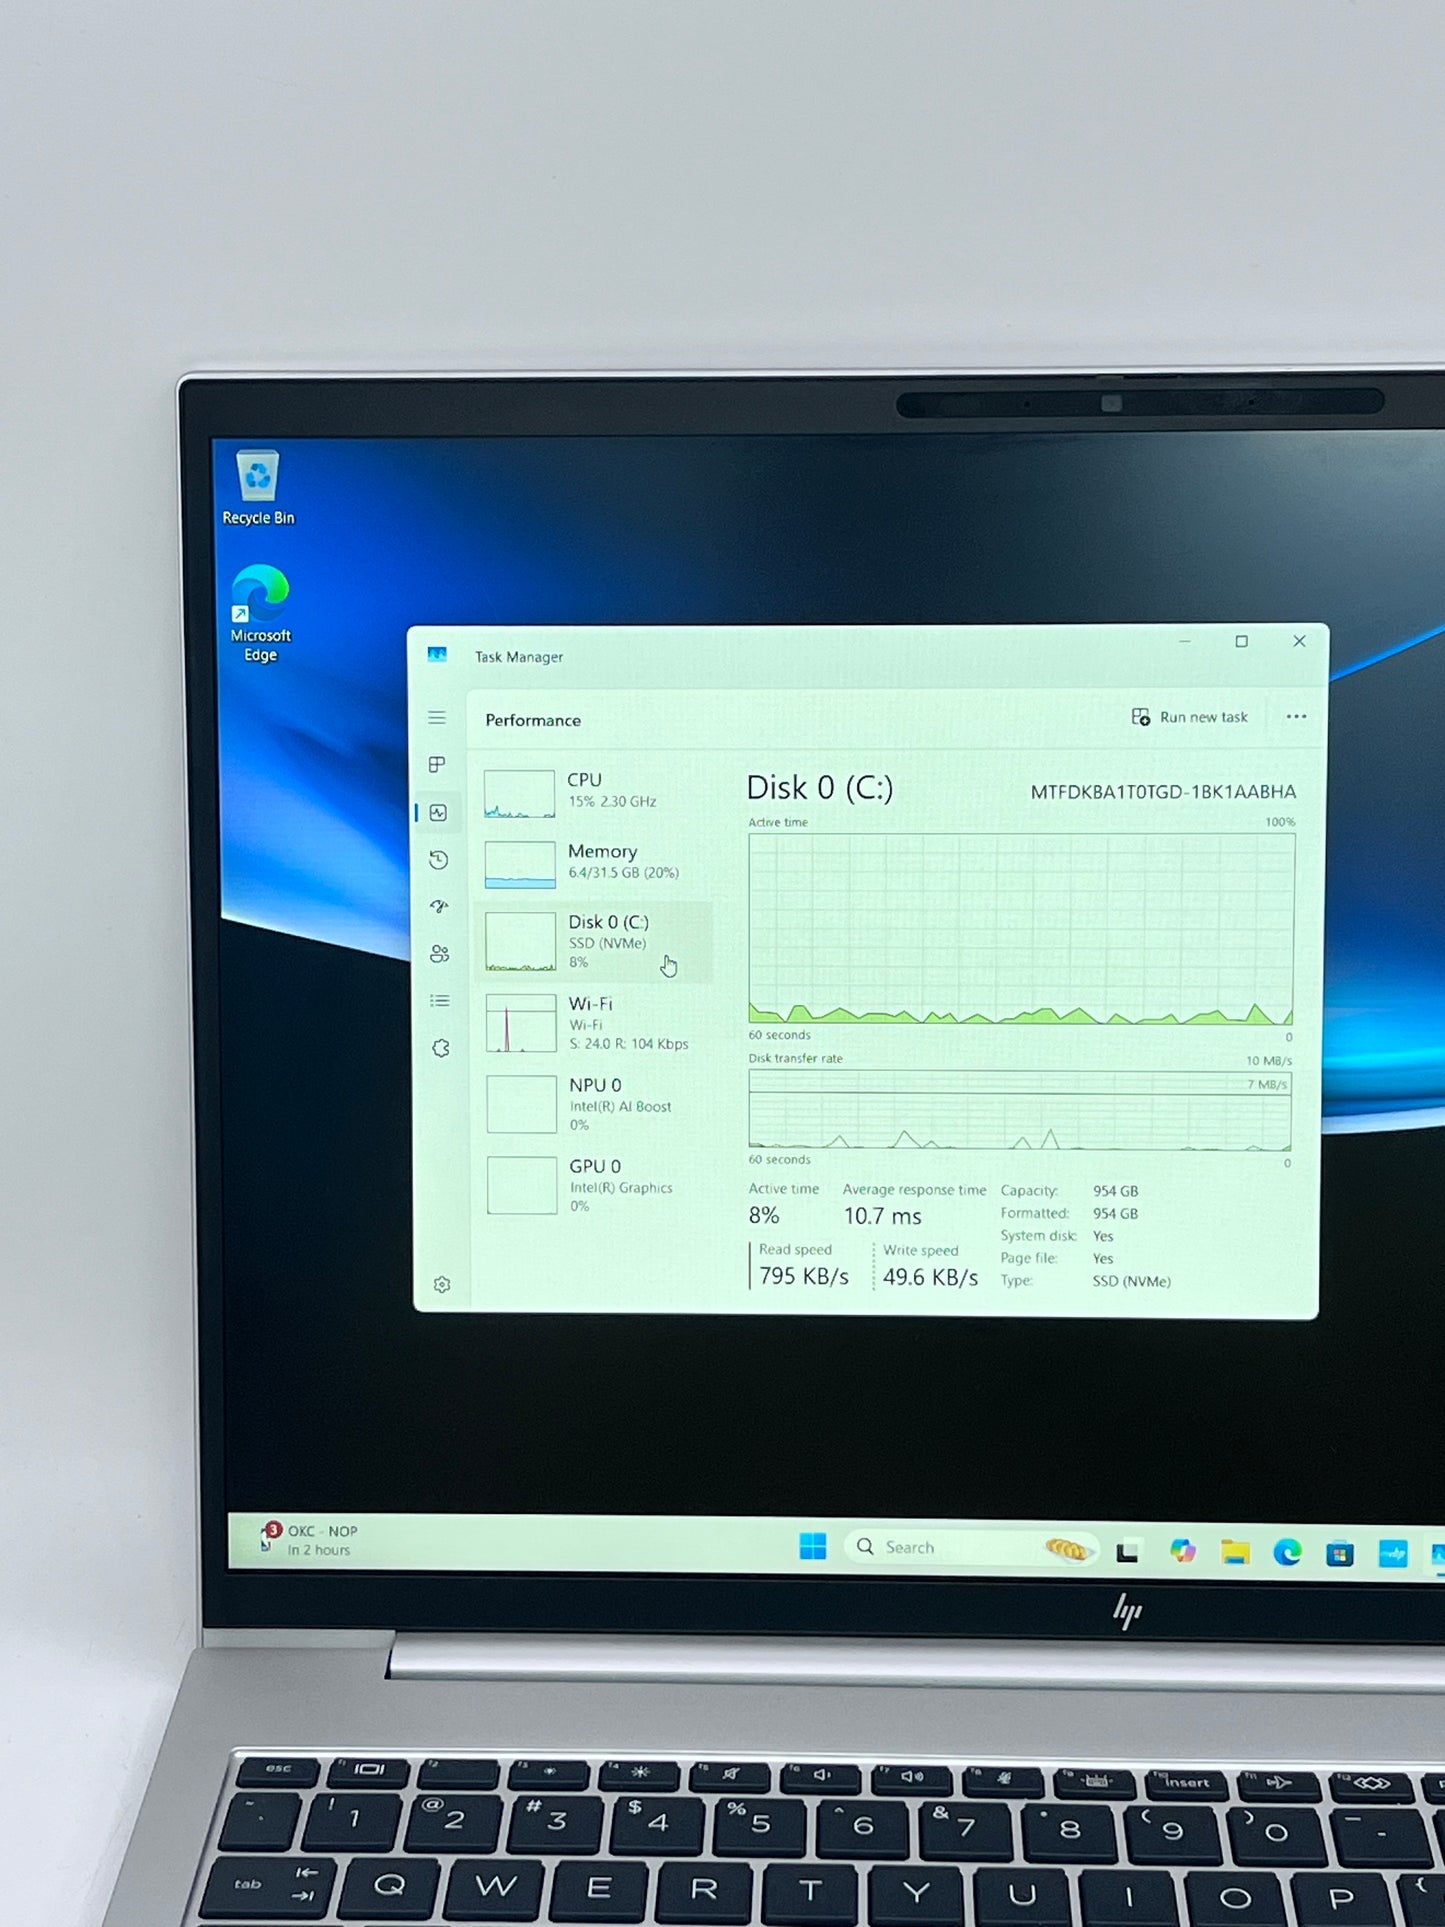Image resolution: width=1445 pixels, height=1927 pixels.
Task: Select Disk 0 (C:) performance entry
Action: [x=596, y=941]
